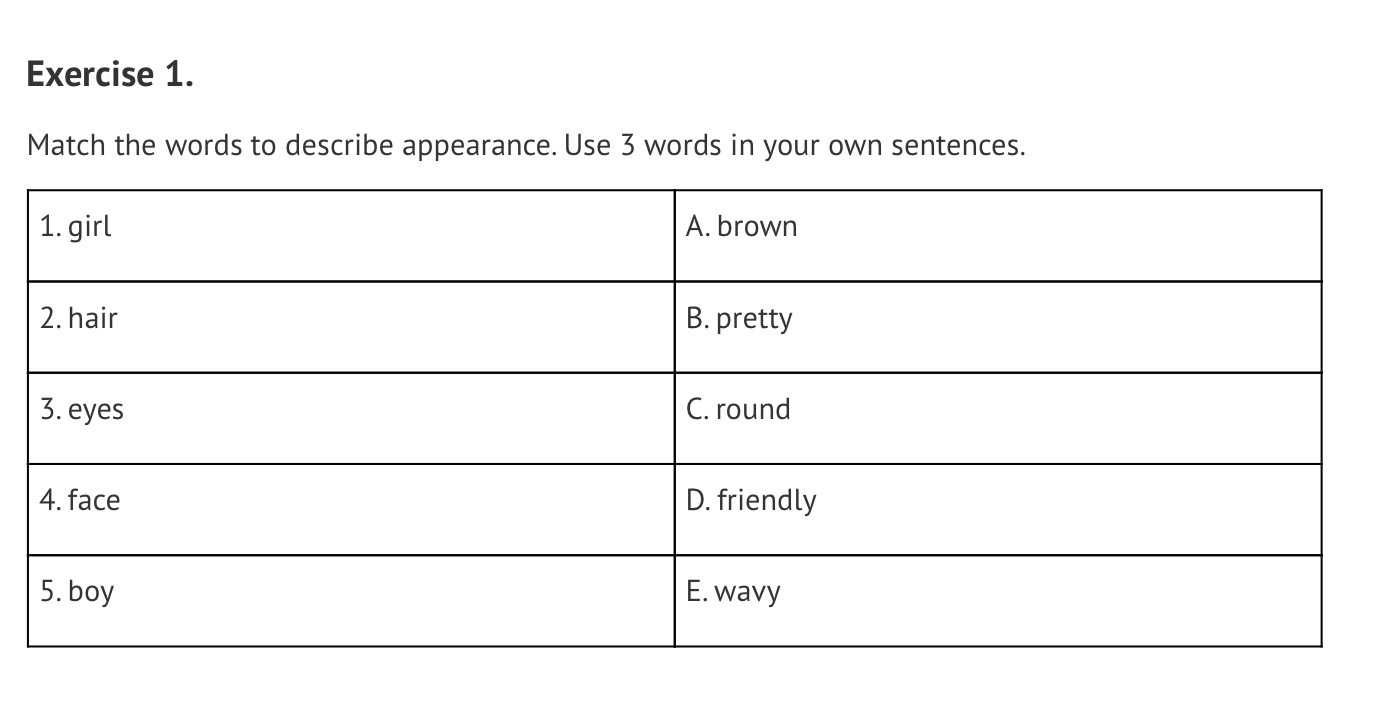Screen dimensions: 1398x704
Task: Click the word "appearance" in the instructions
Action: [x=475, y=146]
